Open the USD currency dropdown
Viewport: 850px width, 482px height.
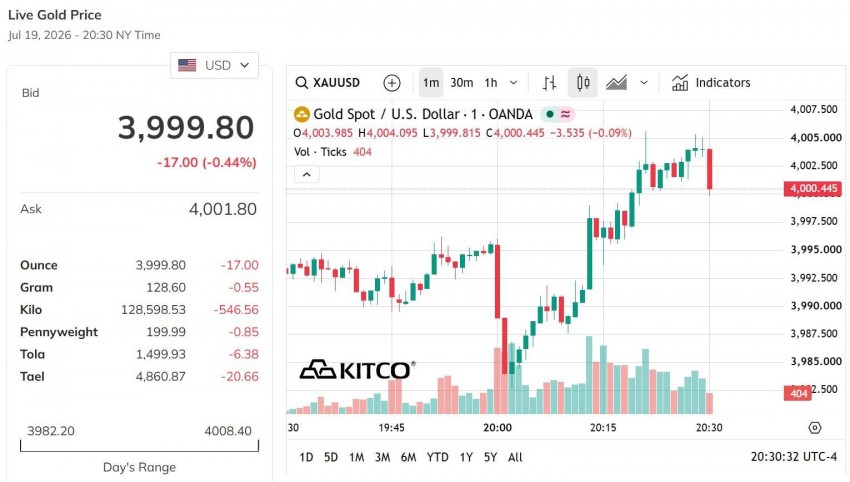[x=214, y=66]
